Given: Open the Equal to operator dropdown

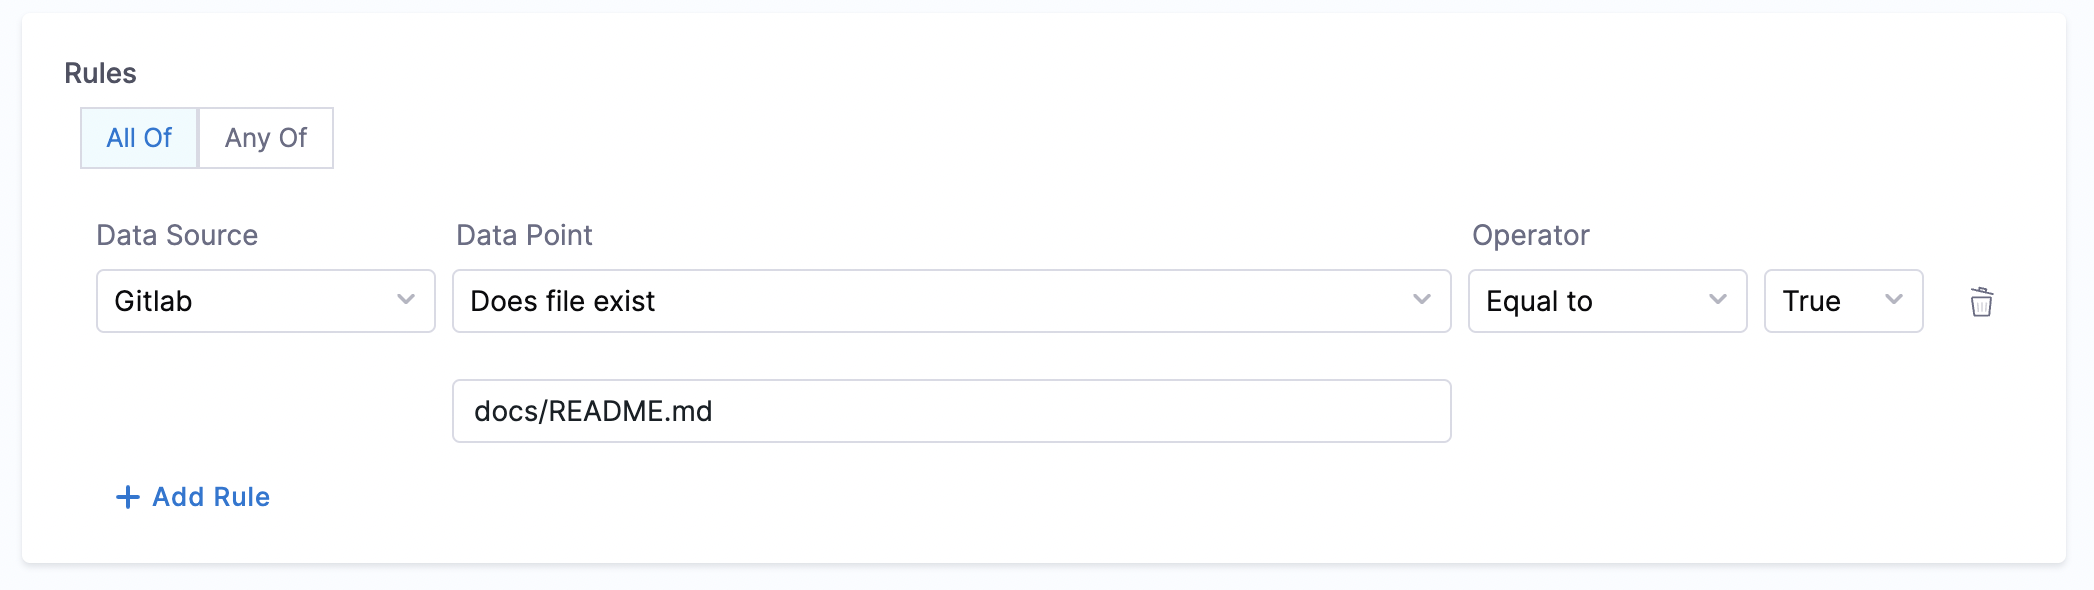Looking at the screenshot, I should (1606, 301).
